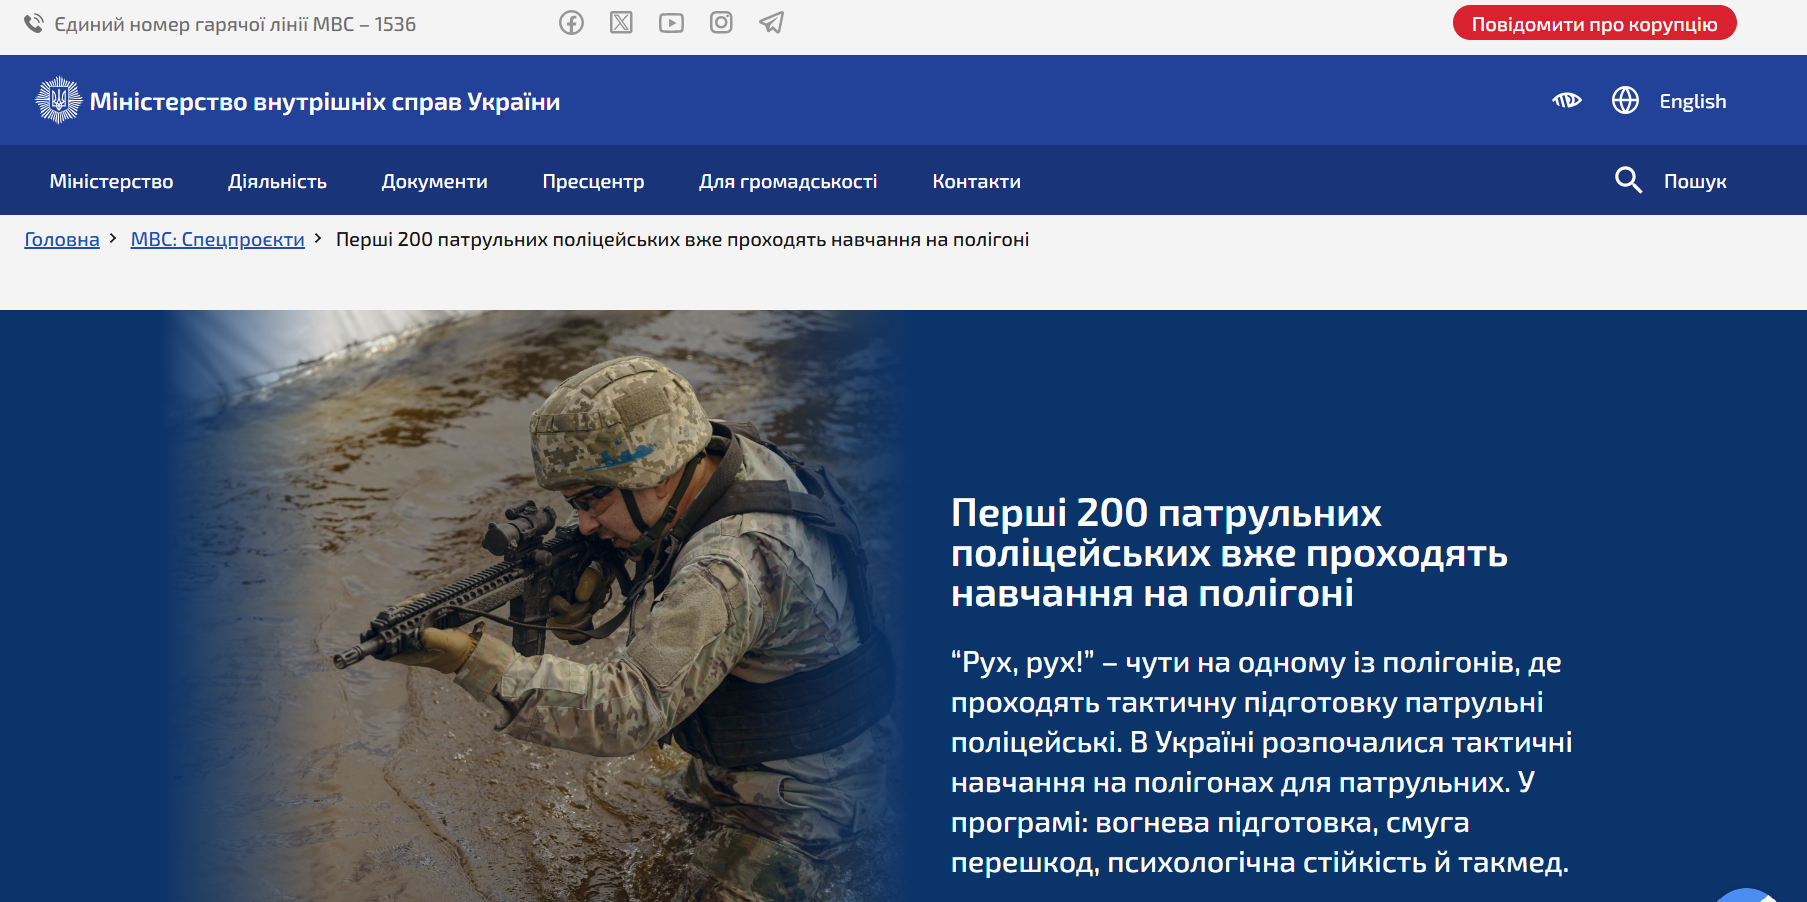Go to Головна breadcrumb link
The height and width of the screenshot is (902, 1807).
coord(62,239)
